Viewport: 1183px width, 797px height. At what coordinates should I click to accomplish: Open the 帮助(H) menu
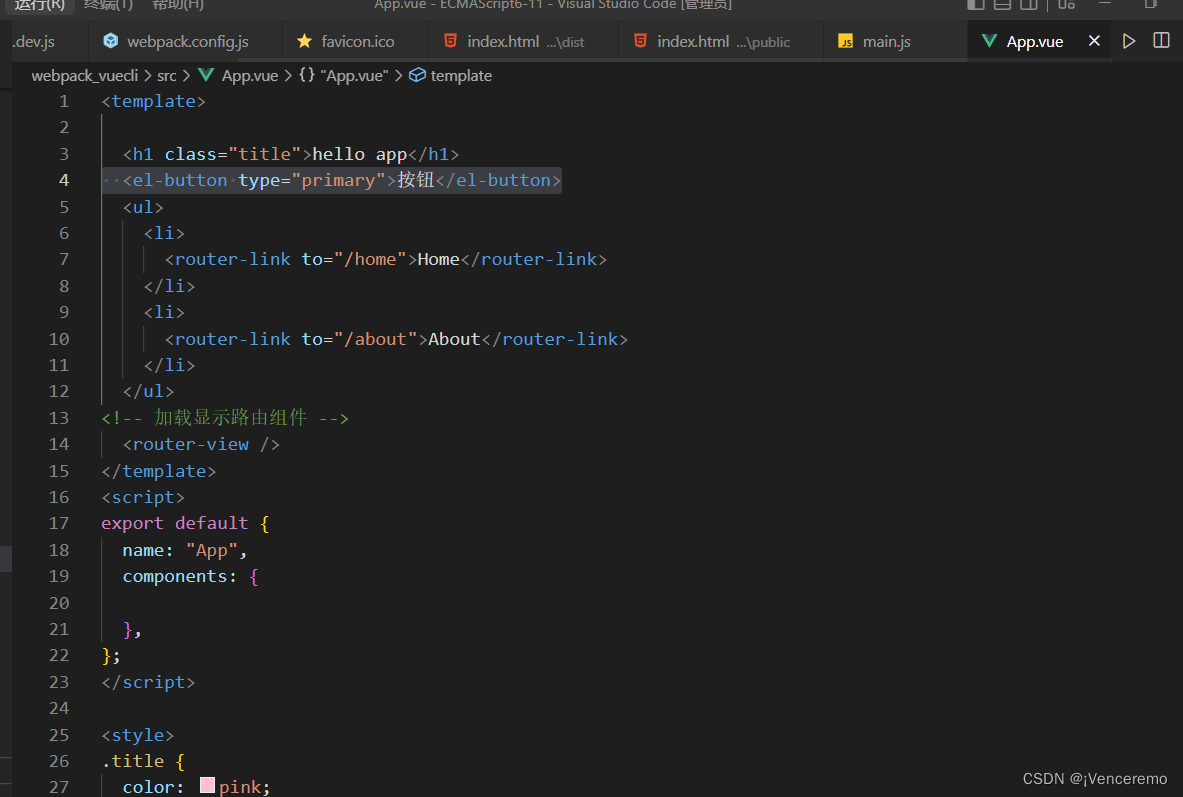point(176,6)
